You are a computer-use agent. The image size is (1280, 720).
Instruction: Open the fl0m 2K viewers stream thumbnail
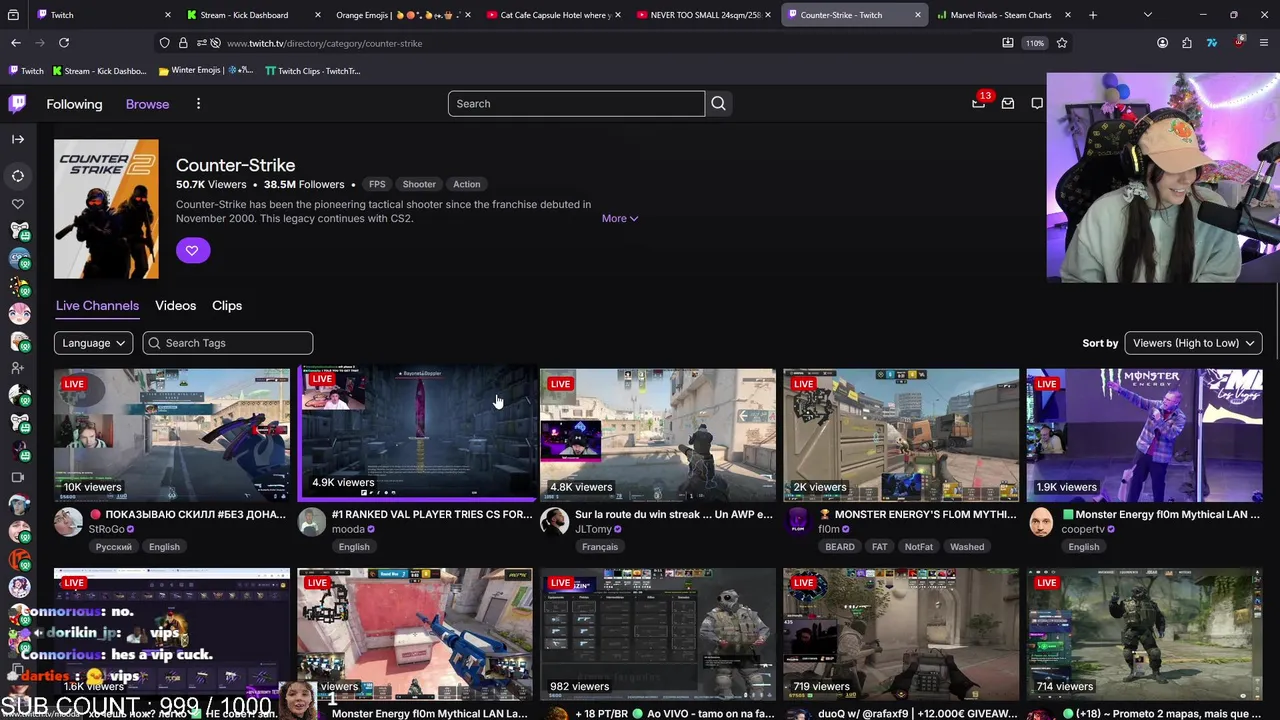coord(901,435)
